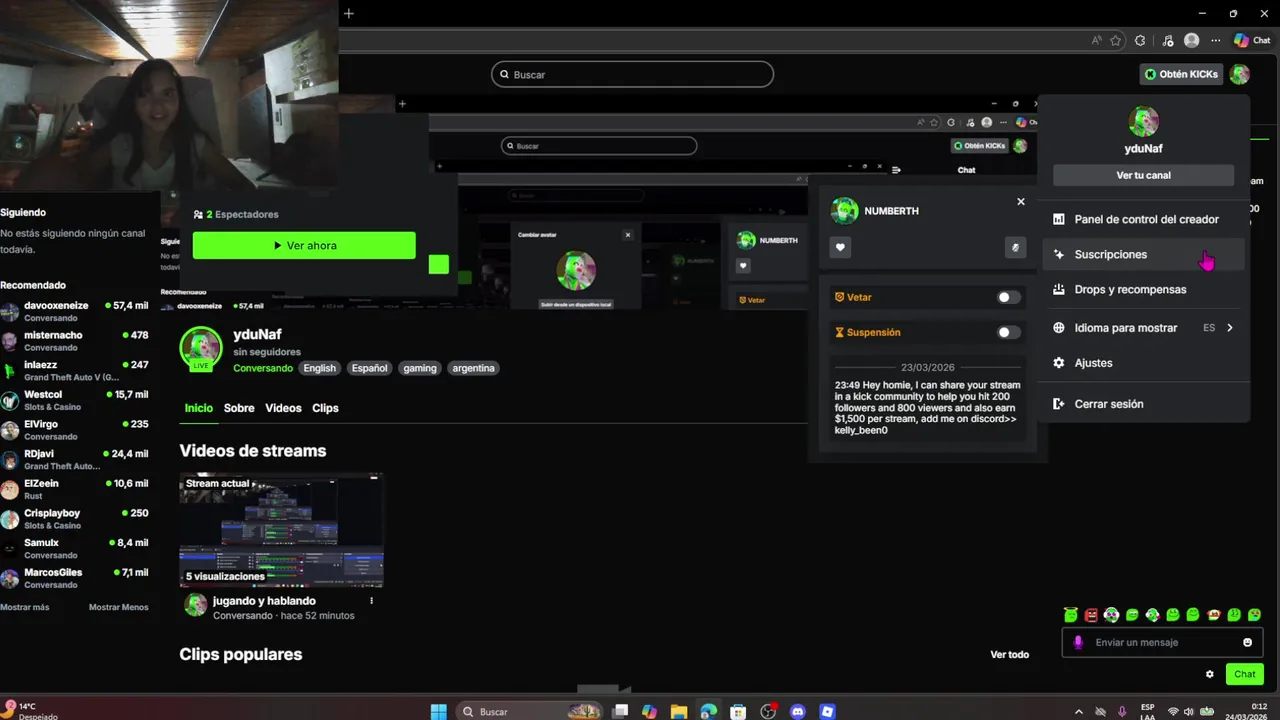This screenshot has height=720, width=1280.
Task: Open the Stream actual video thumbnail
Action: [x=281, y=530]
